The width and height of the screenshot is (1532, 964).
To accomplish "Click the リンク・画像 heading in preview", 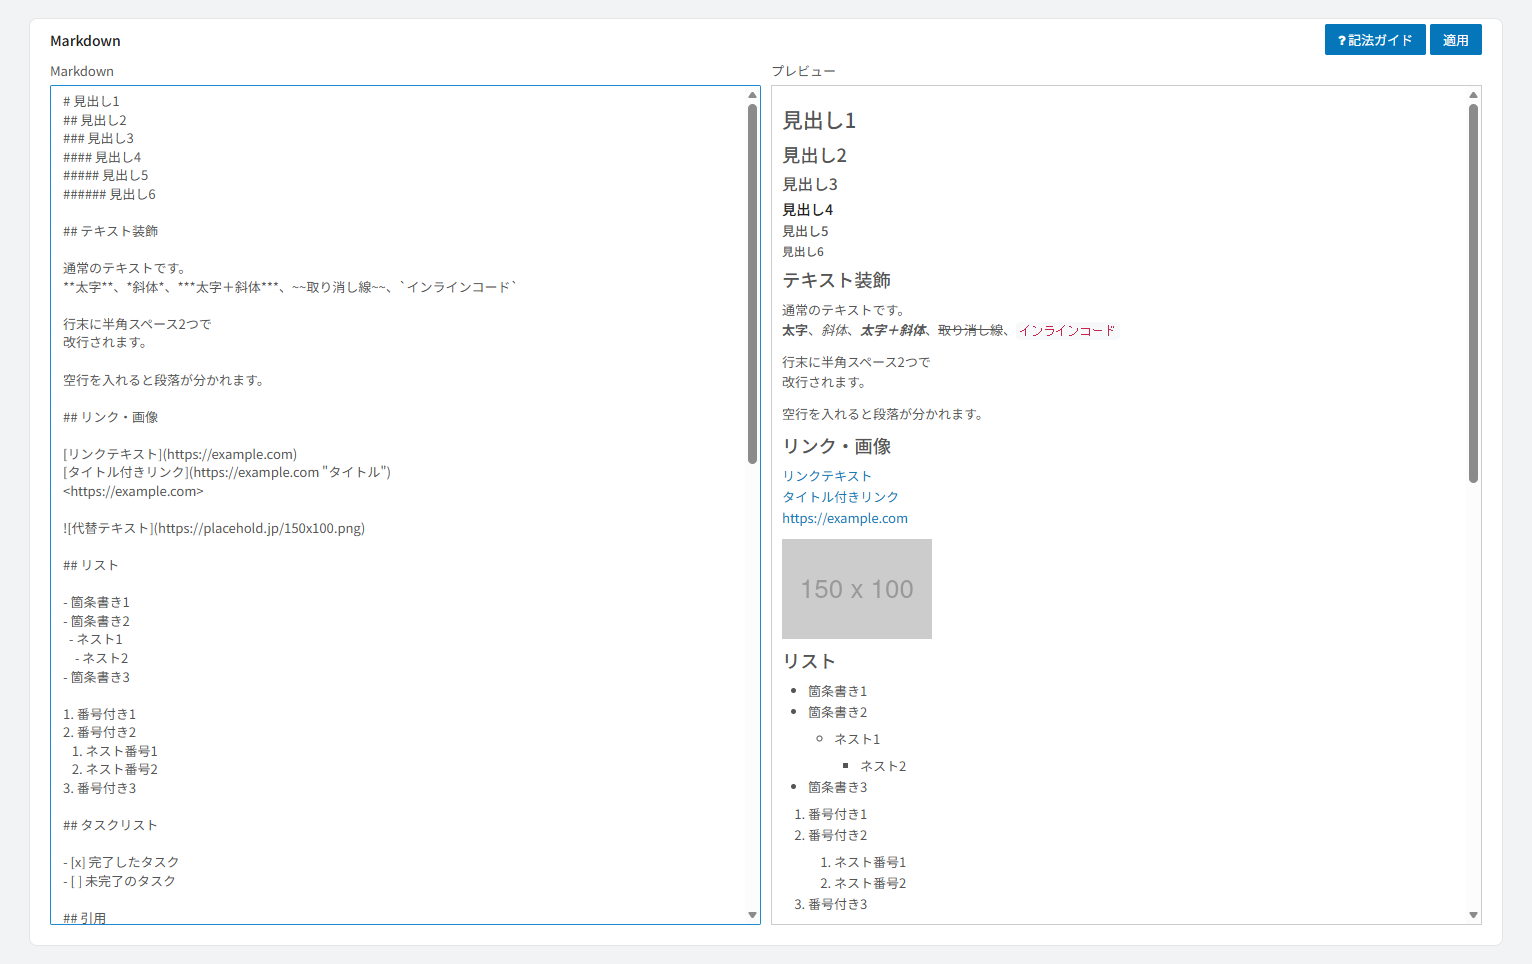I will [836, 447].
